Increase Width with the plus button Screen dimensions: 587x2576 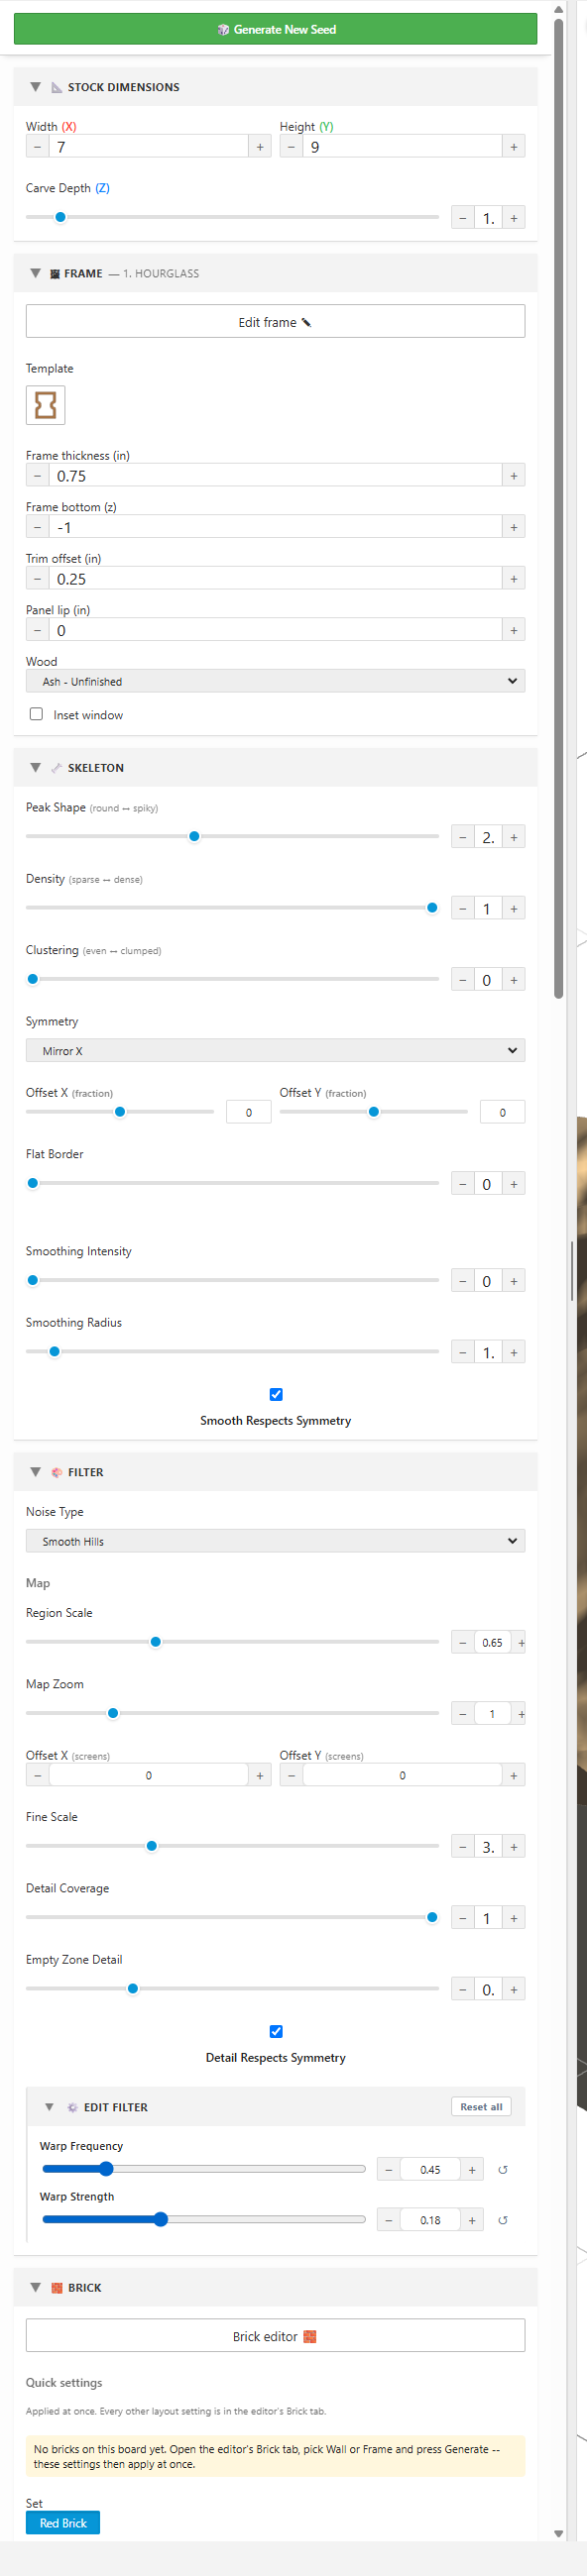pyautogui.click(x=260, y=147)
